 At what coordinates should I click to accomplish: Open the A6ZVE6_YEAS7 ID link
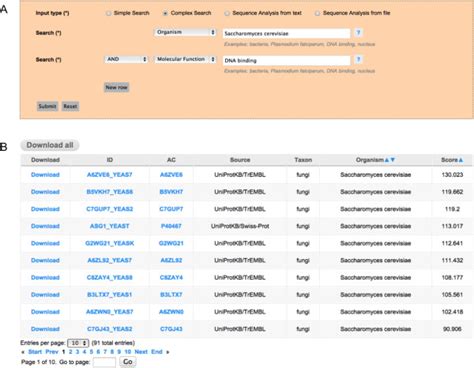pos(110,175)
